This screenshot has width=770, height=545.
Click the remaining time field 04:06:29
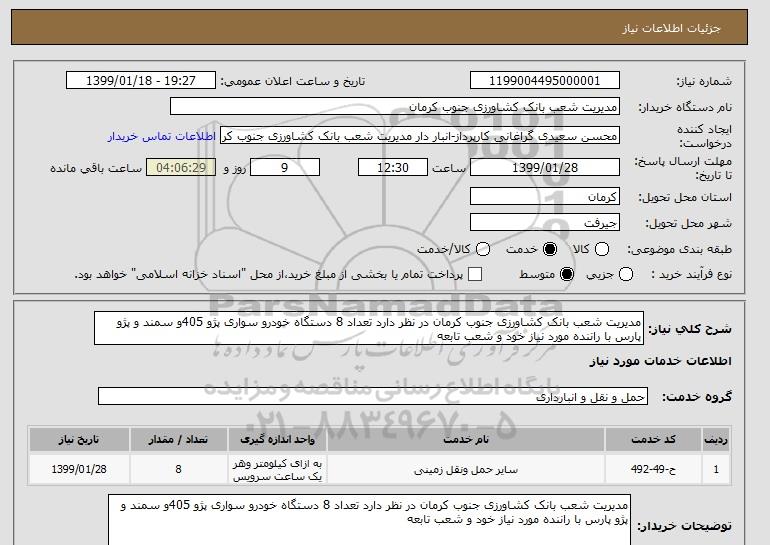point(181,167)
